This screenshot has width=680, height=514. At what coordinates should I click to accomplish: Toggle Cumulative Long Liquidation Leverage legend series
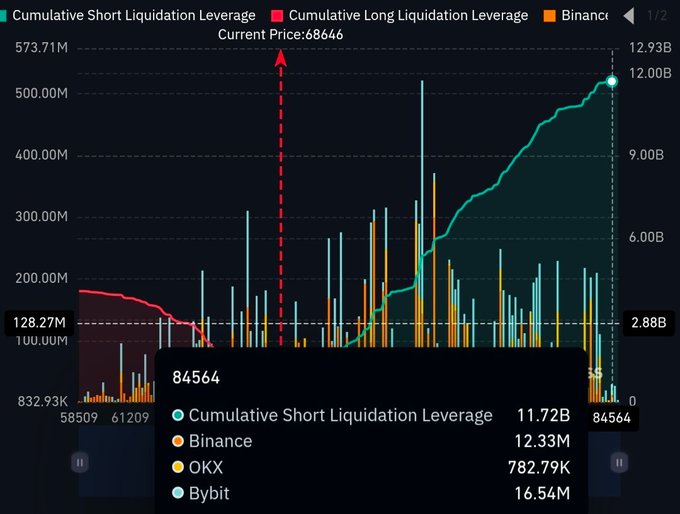pos(400,15)
